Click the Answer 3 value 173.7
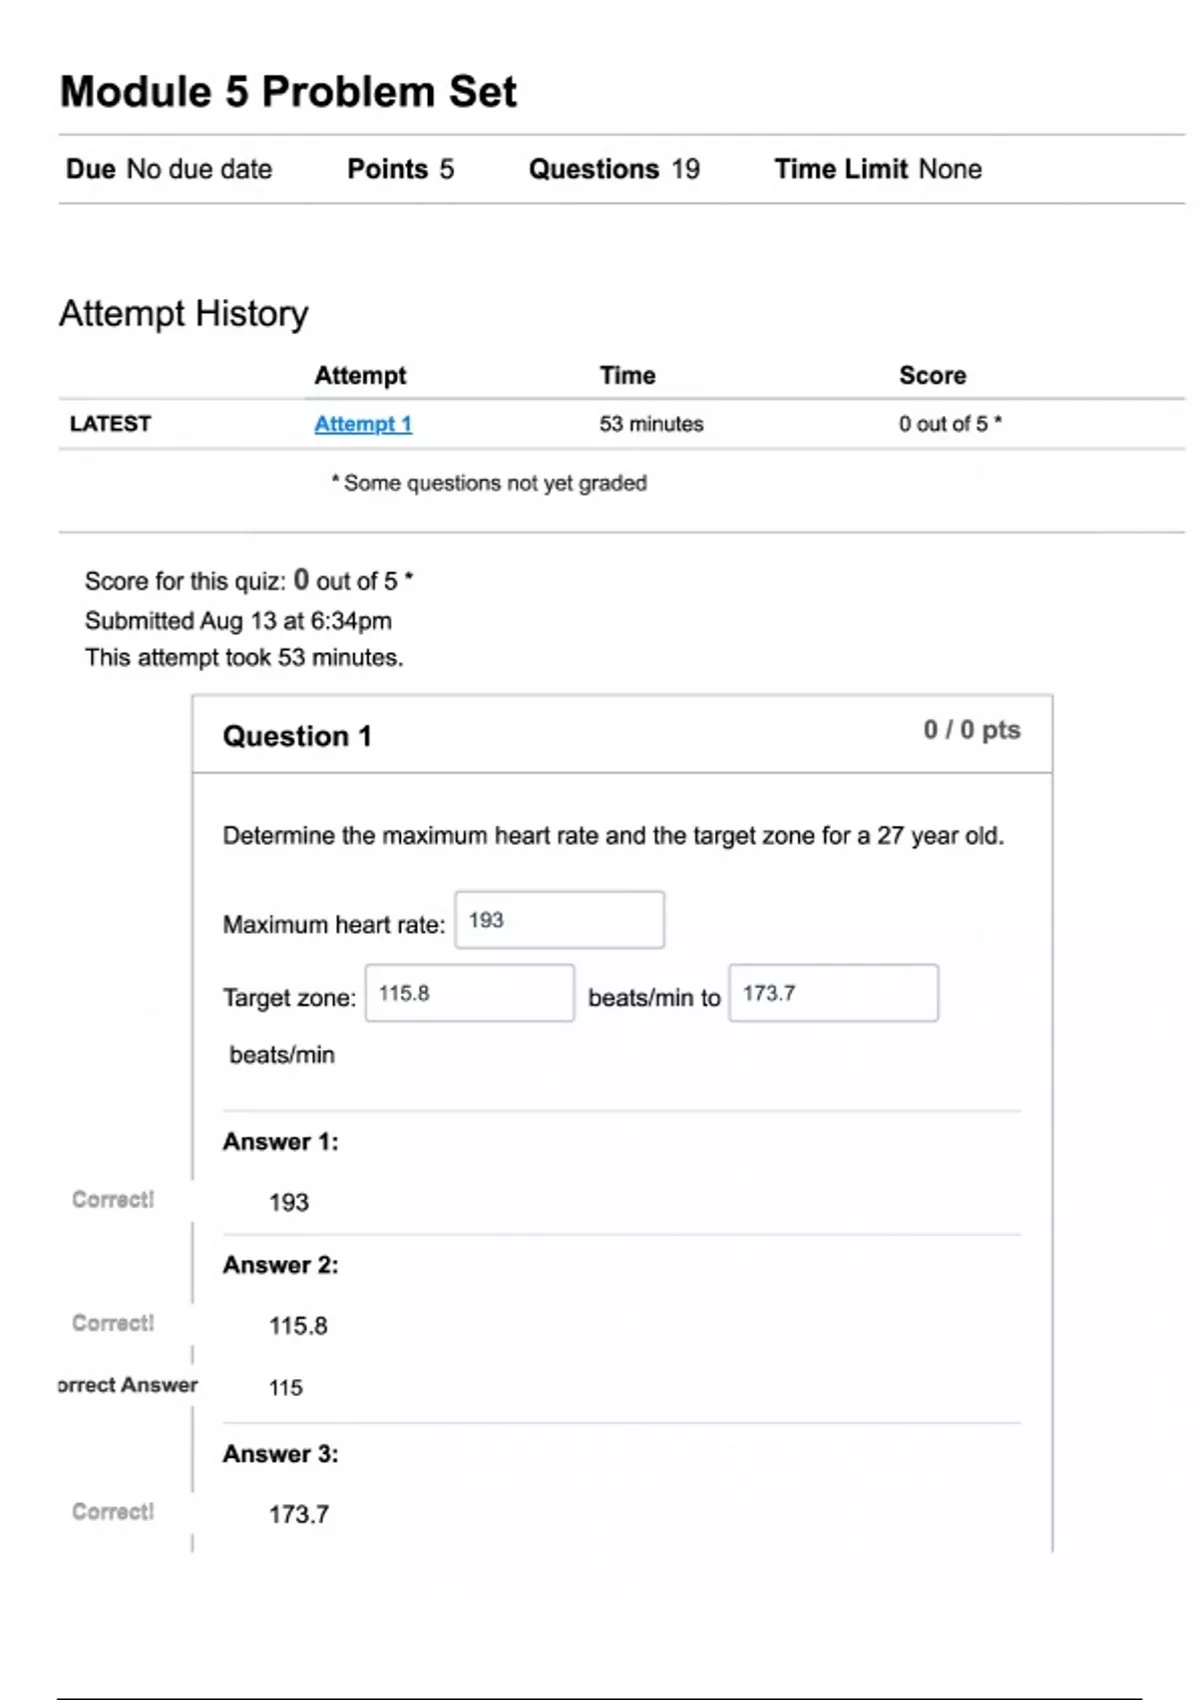The width and height of the screenshot is (1200, 1700). pos(298,1514)
